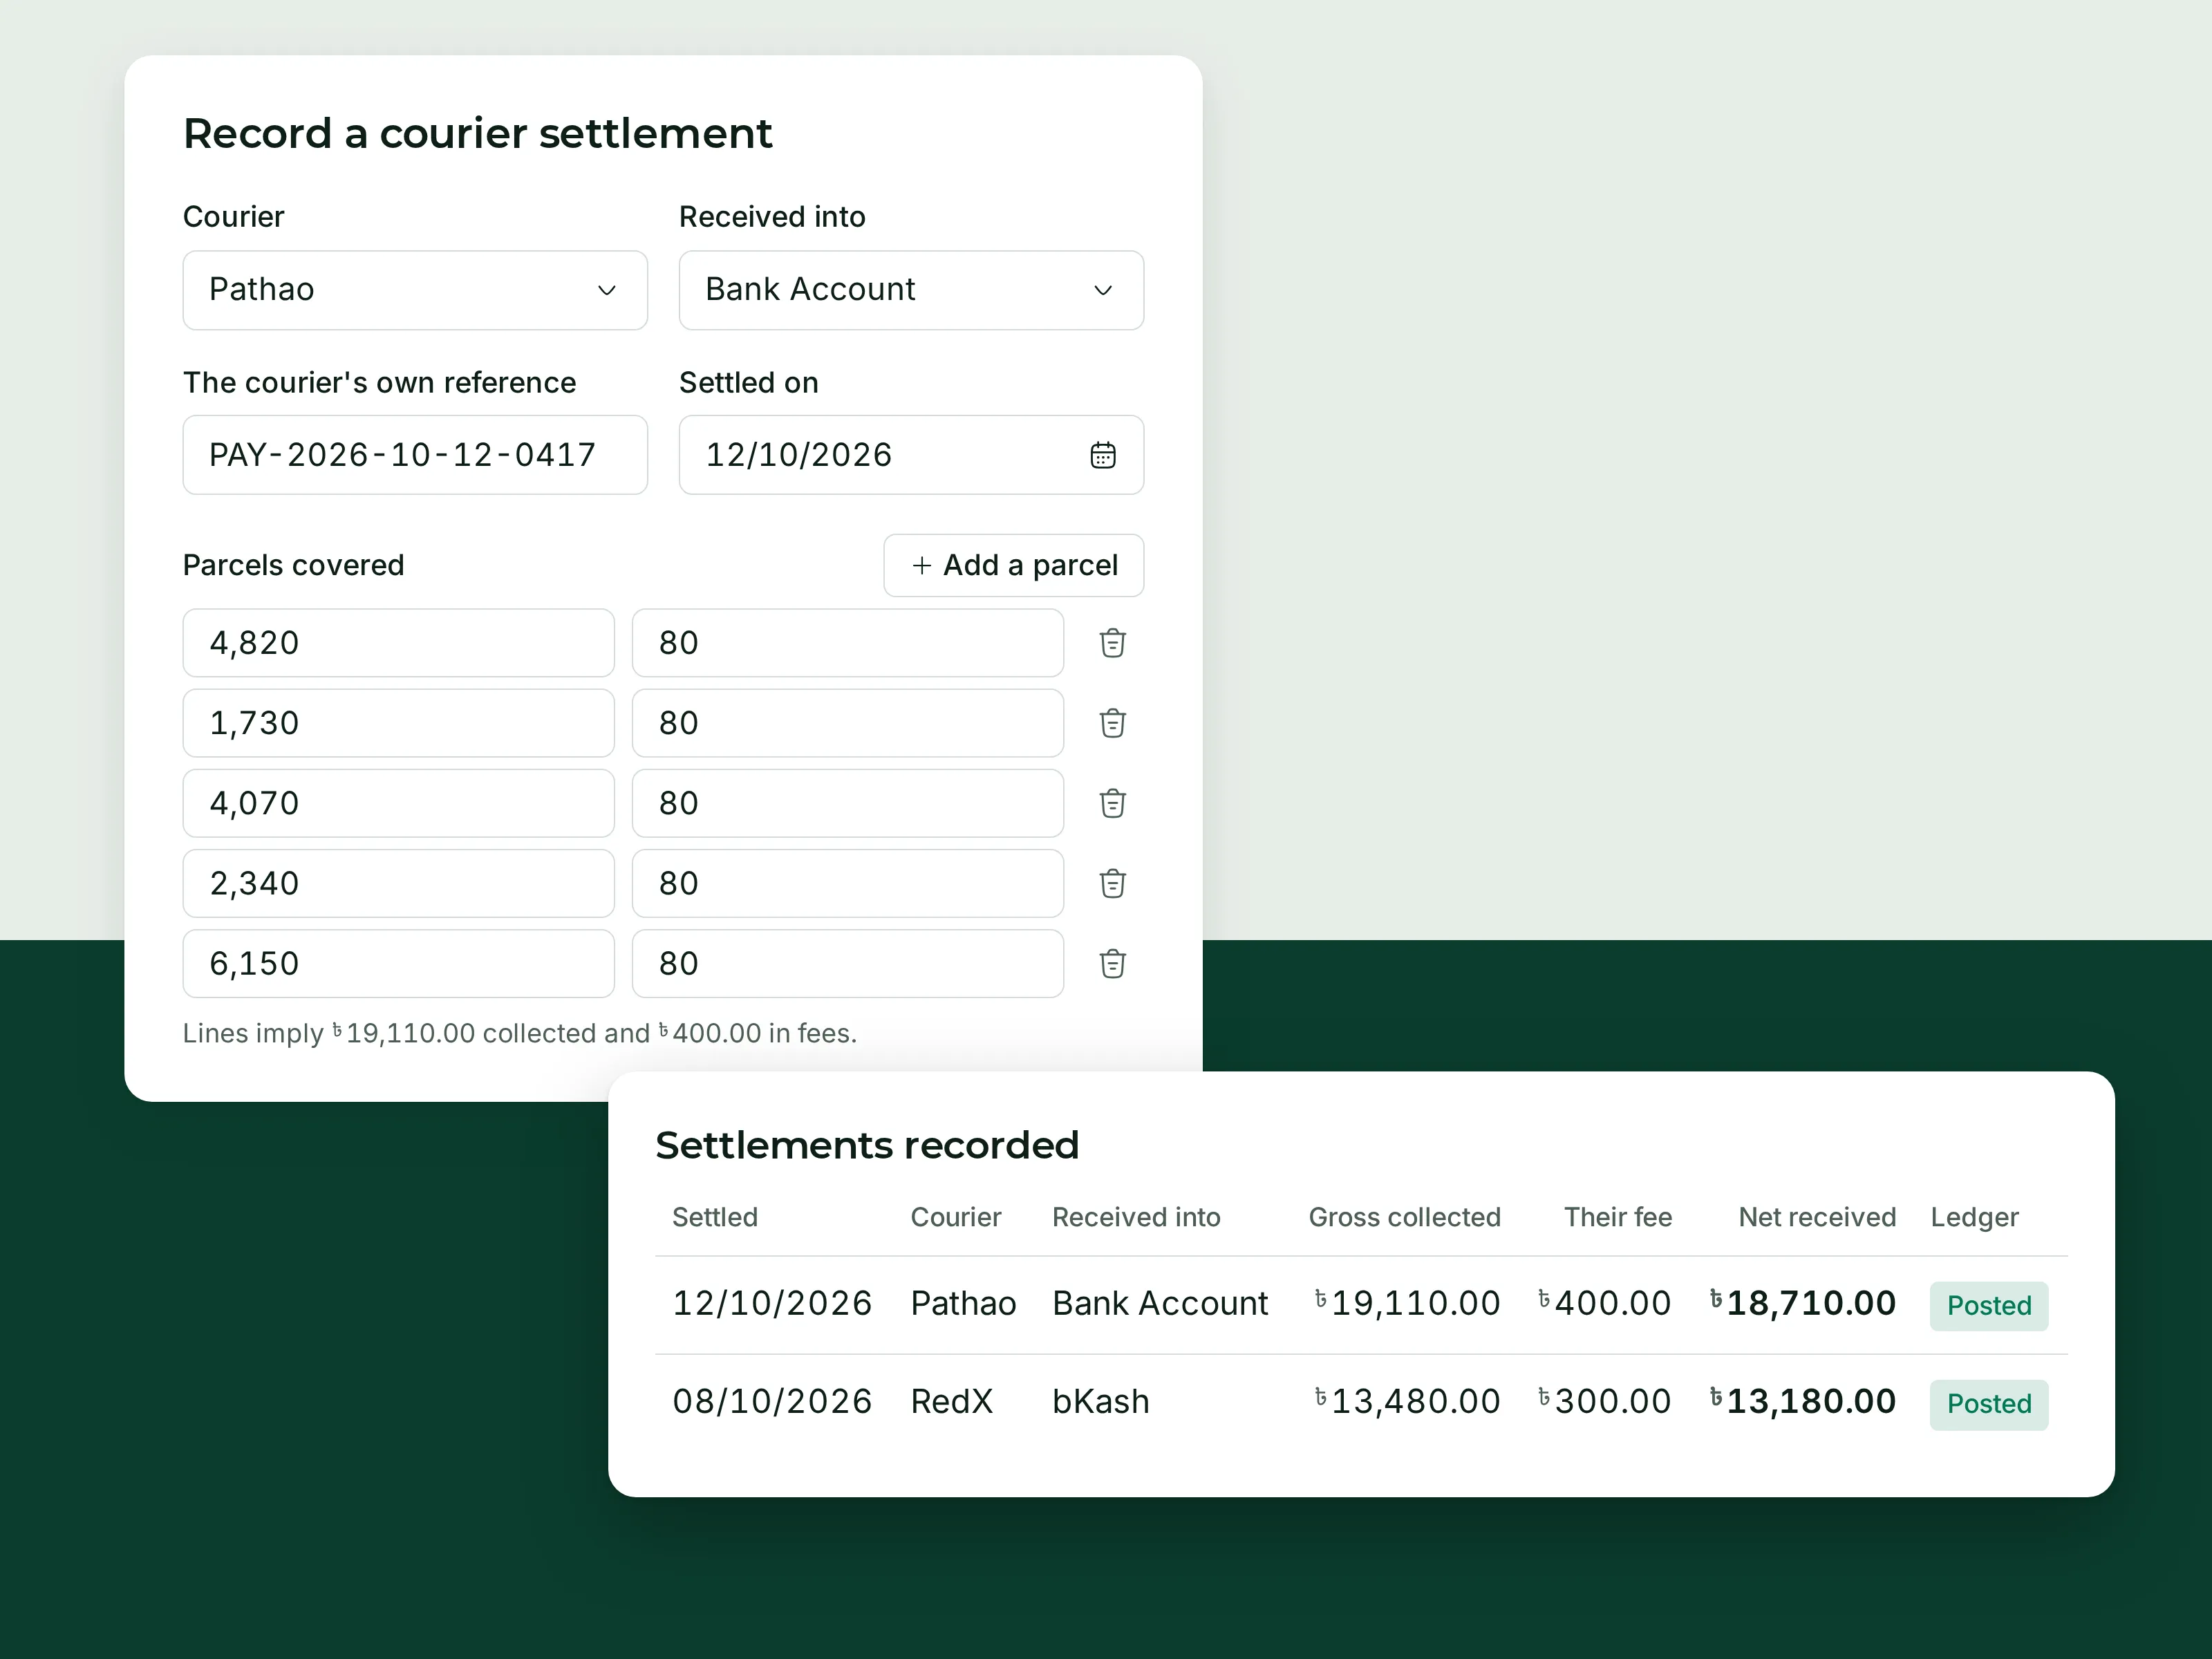Click the ৳18,710.00 net received value
This screenshot has height=1659, width=2212.
pos(1802,1303)
